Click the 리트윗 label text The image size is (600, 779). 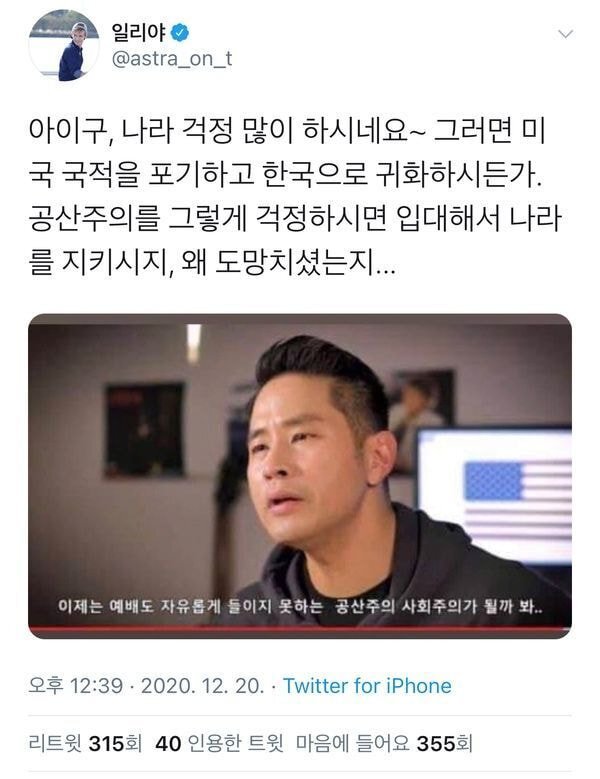coord(55,744)
